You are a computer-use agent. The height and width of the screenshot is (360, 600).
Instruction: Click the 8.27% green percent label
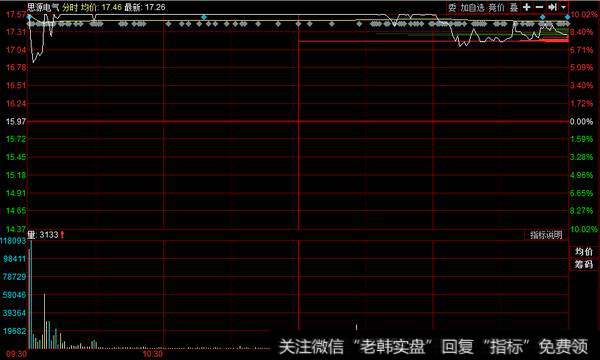[581, 211]
